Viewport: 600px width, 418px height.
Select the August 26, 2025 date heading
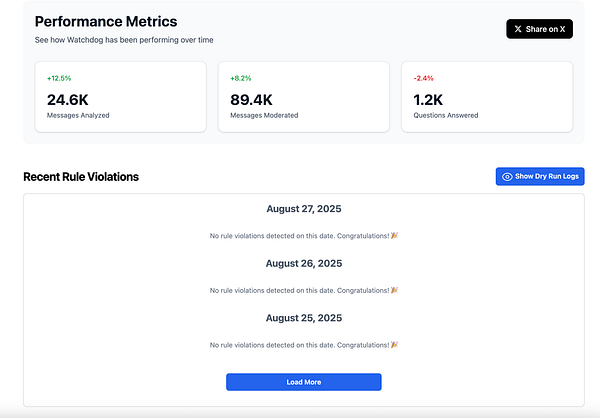(304, 263)
